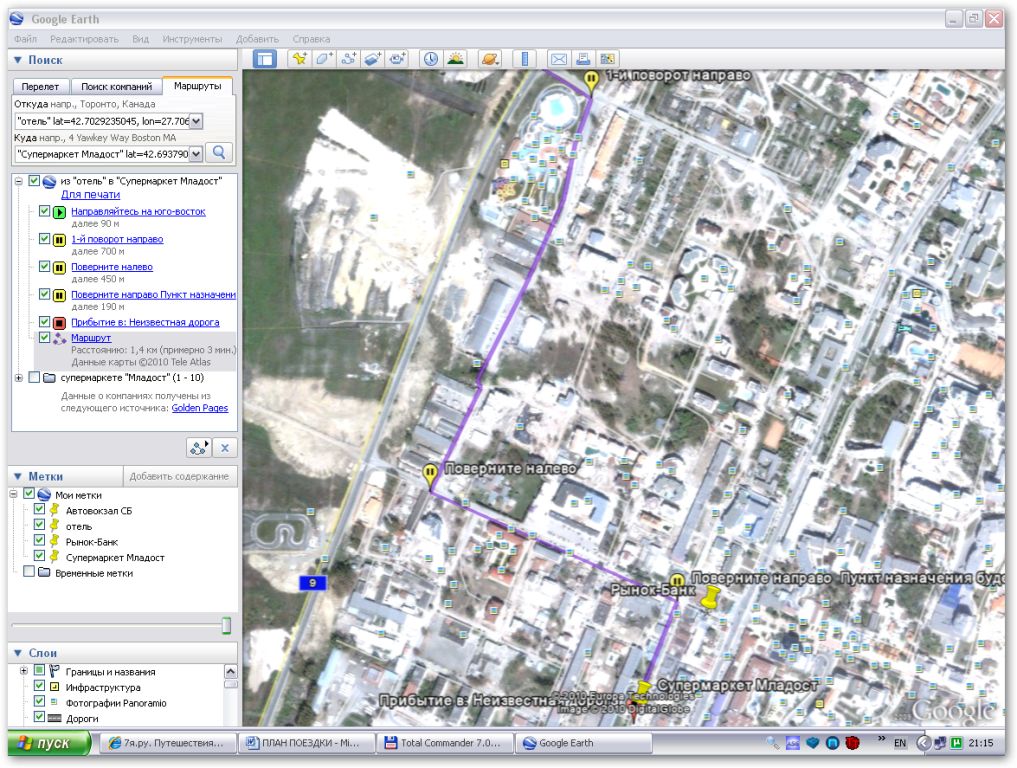The width and height of the screenshot is (1017, 768).
Task: Click the 'Прибытие в: Неизвестная дорога' link
Action: 145,322
